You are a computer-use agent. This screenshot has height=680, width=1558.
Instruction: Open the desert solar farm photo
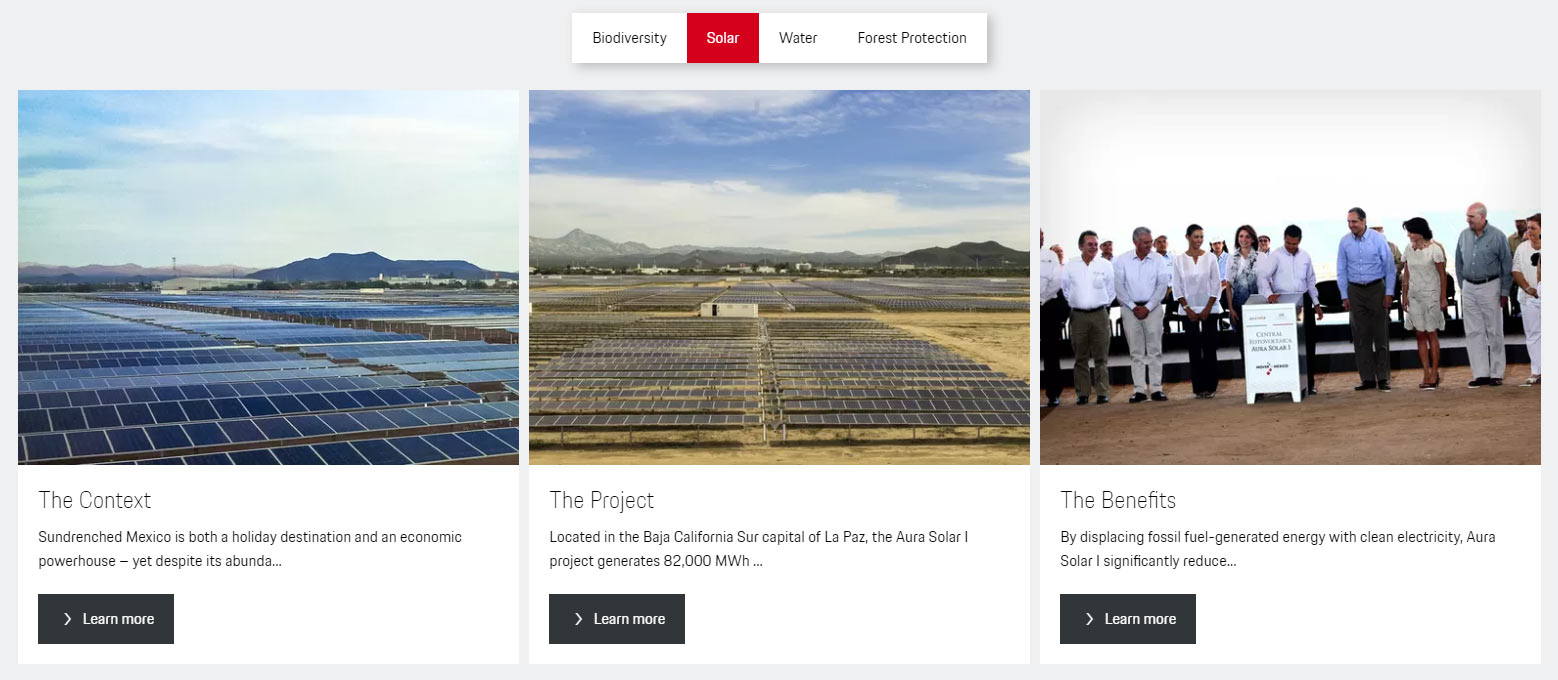[779, 277]
